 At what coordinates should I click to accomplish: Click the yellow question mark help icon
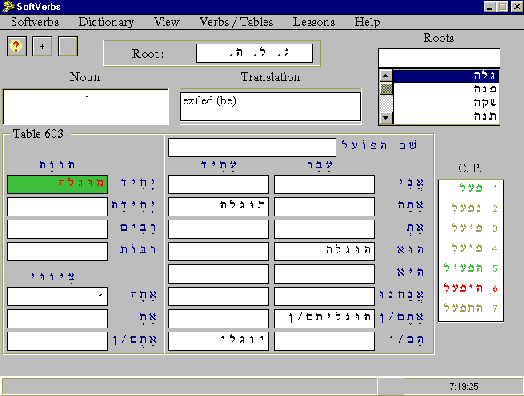click(17, 46)
